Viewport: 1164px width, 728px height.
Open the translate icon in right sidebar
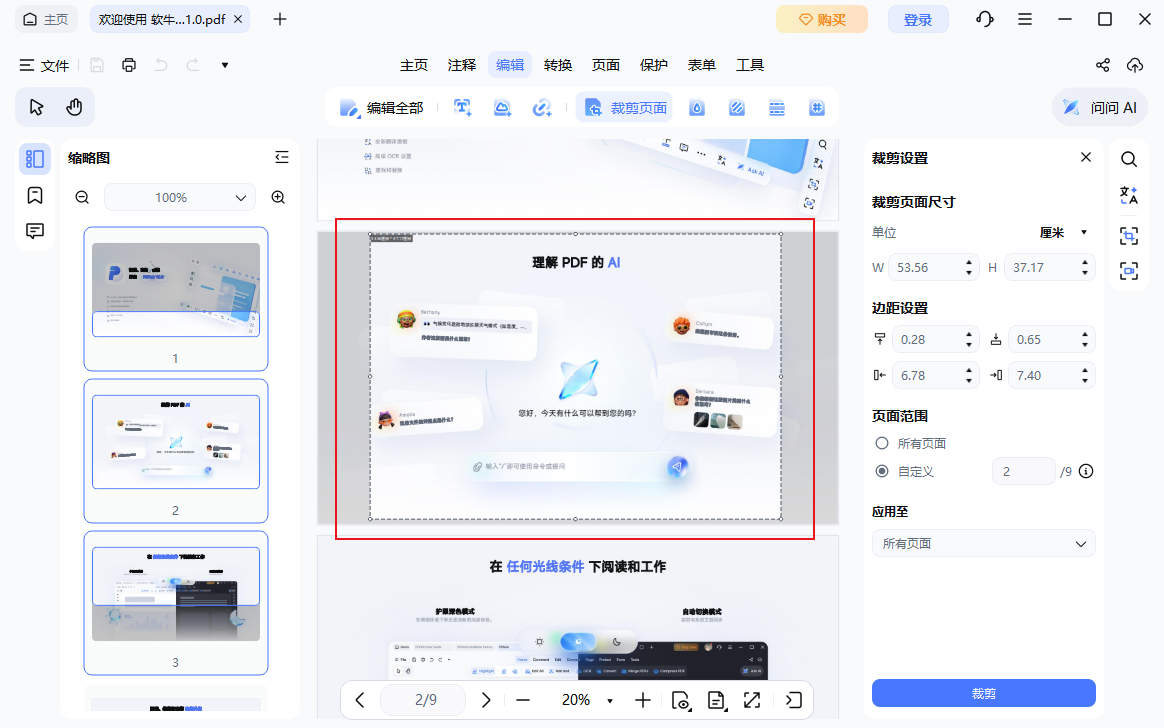pos(1129,196)
